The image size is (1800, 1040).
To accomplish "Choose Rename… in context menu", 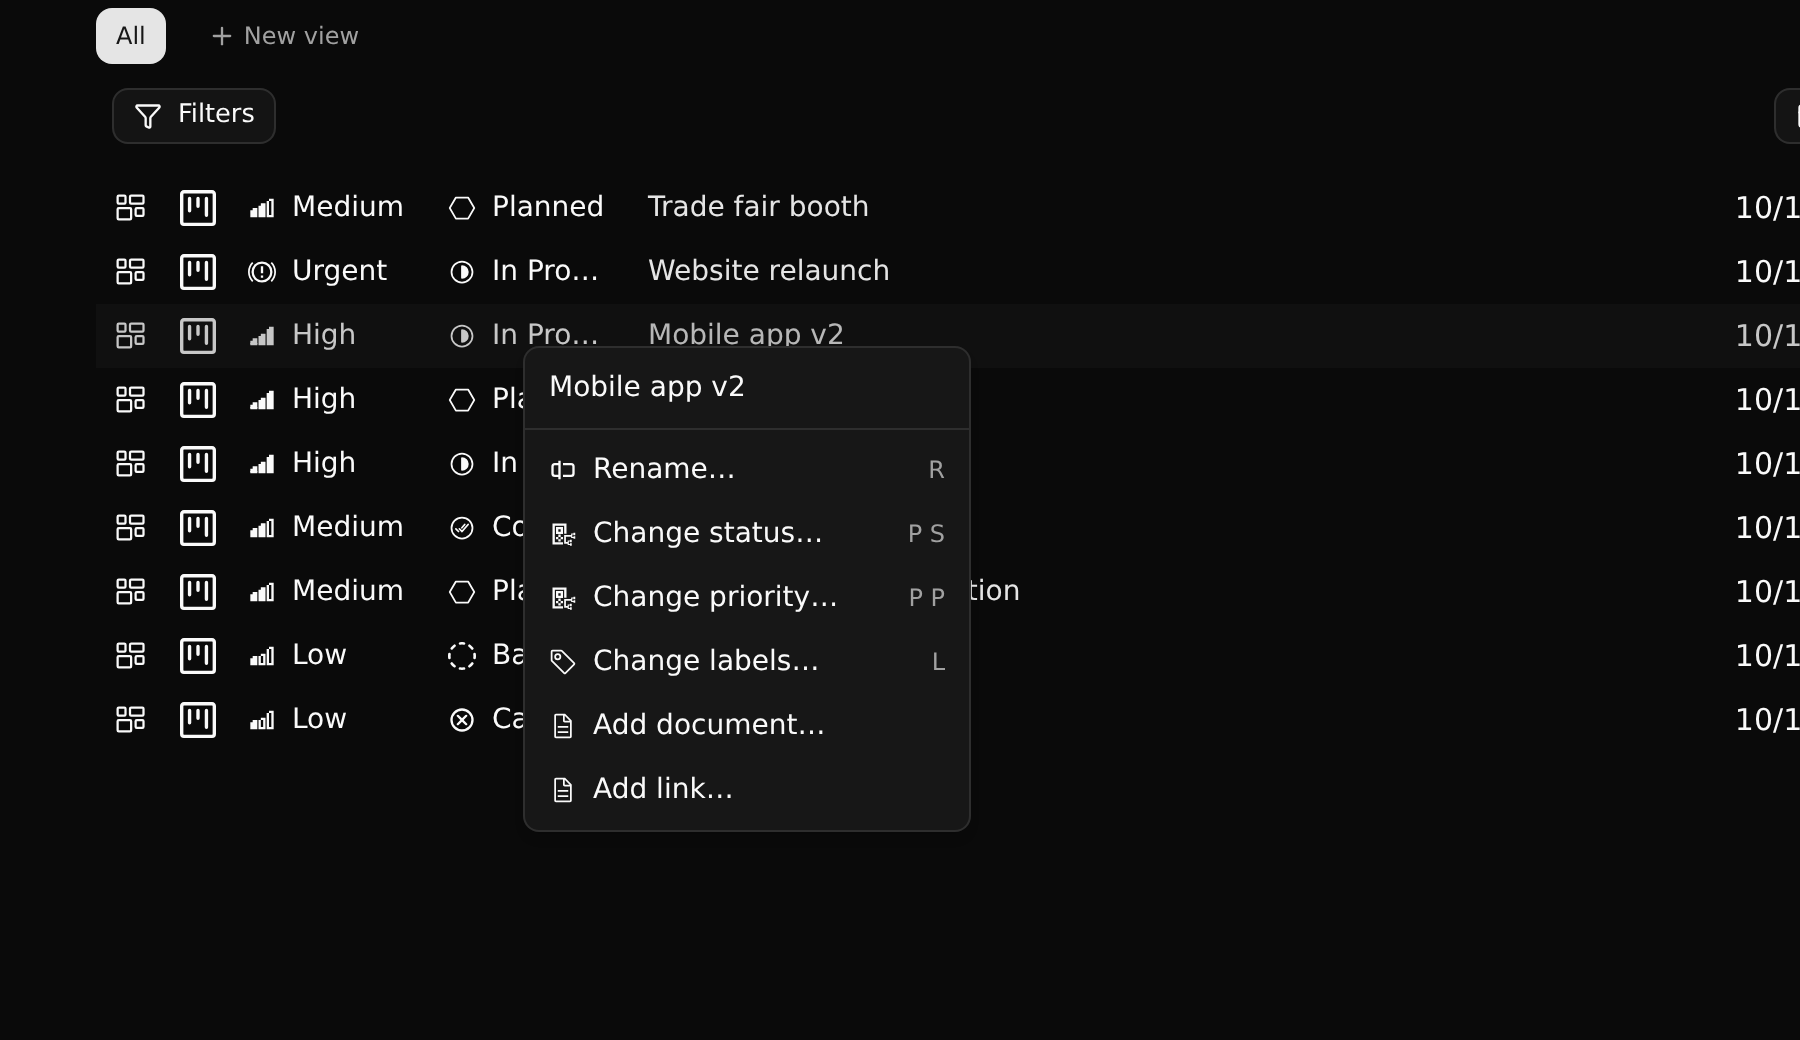I will 747,469.
